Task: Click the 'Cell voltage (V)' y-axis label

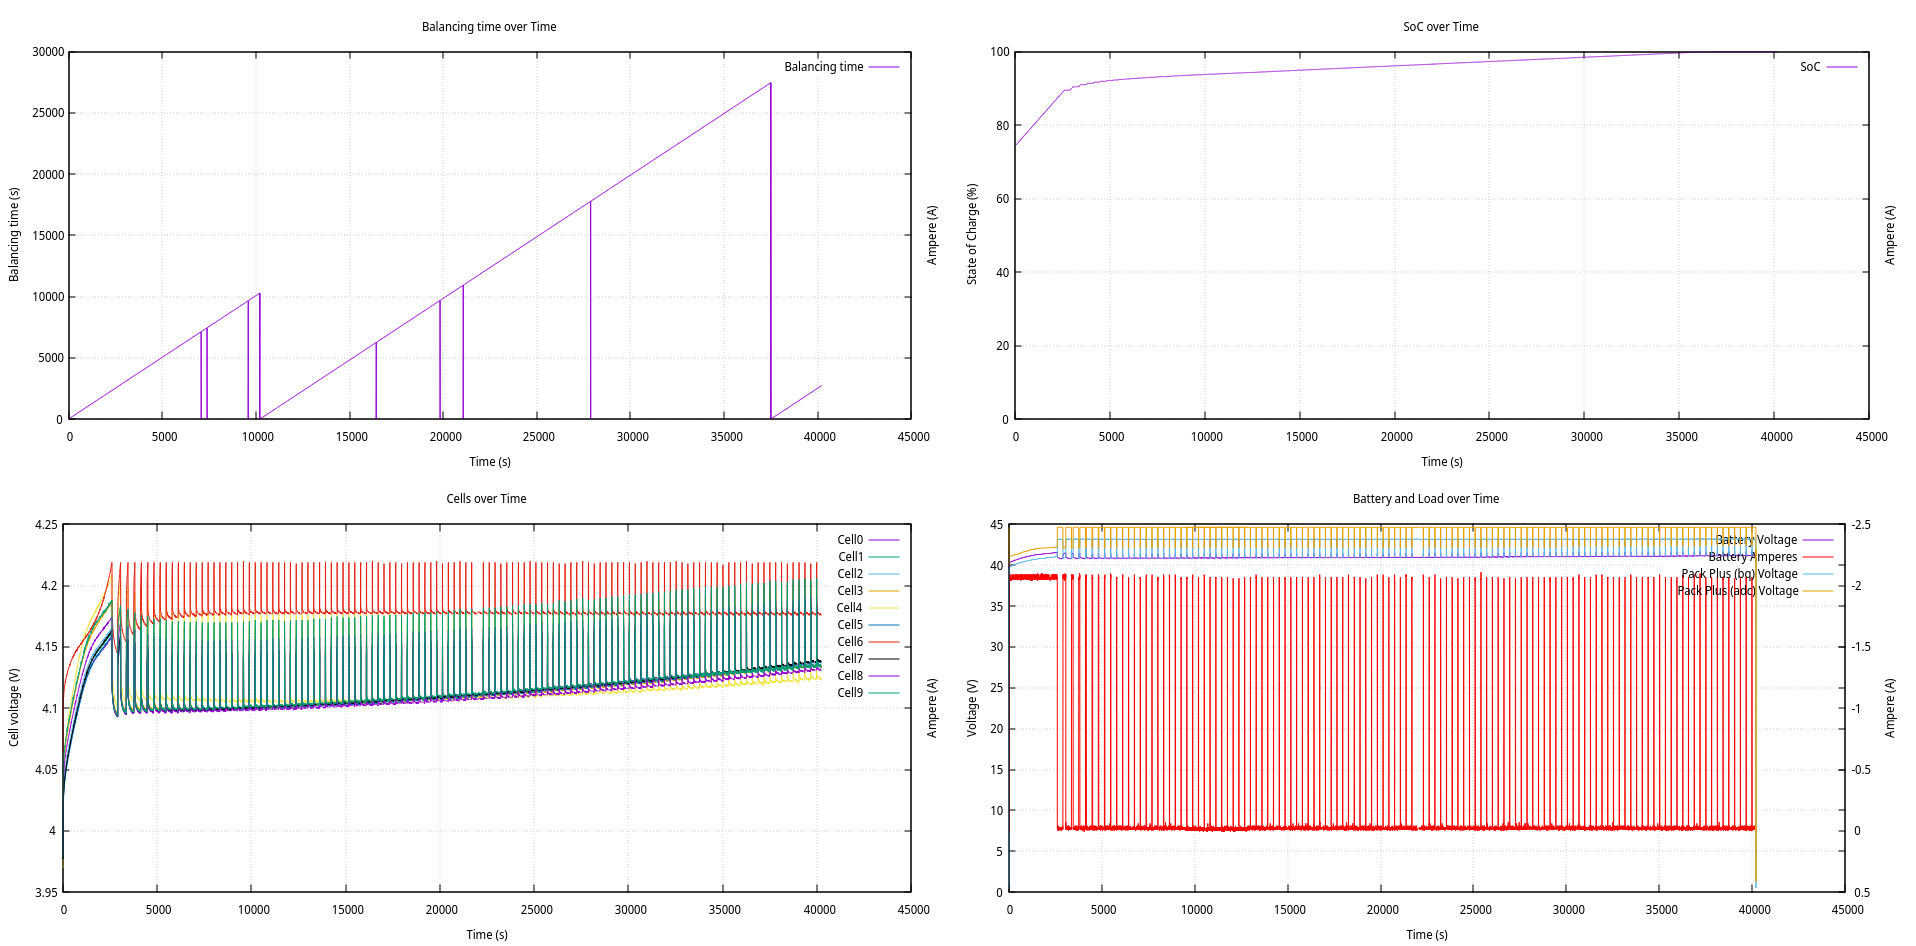Action: [14, 707]
